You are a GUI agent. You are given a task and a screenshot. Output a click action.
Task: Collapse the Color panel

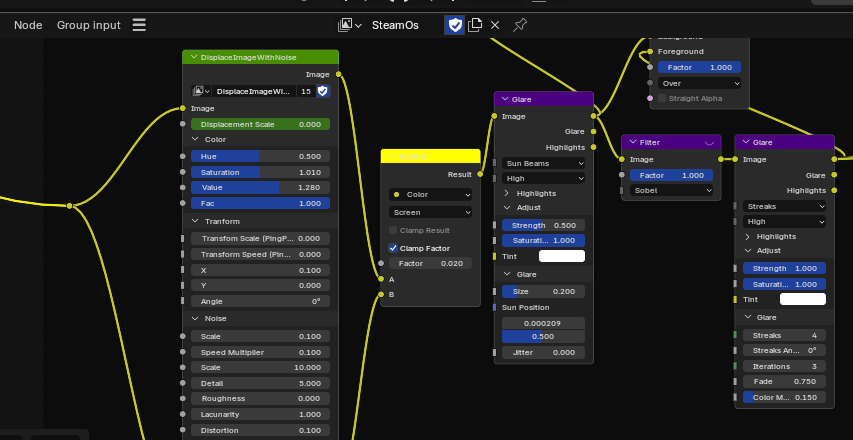(195, 140)
